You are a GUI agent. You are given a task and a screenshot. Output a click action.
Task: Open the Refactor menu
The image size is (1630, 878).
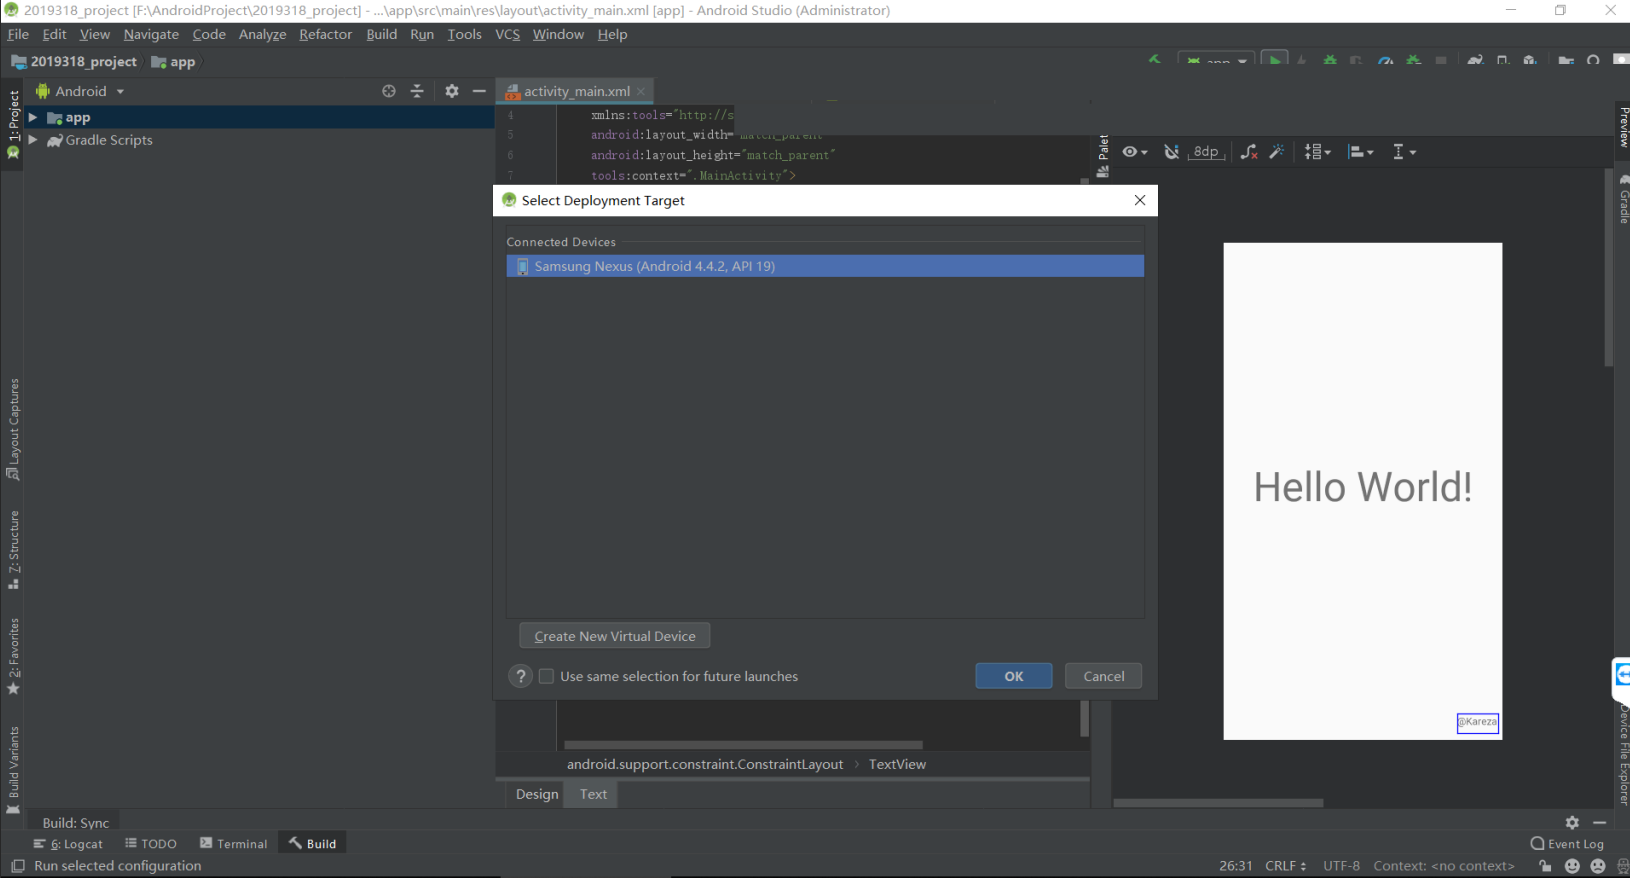[326, 34]
